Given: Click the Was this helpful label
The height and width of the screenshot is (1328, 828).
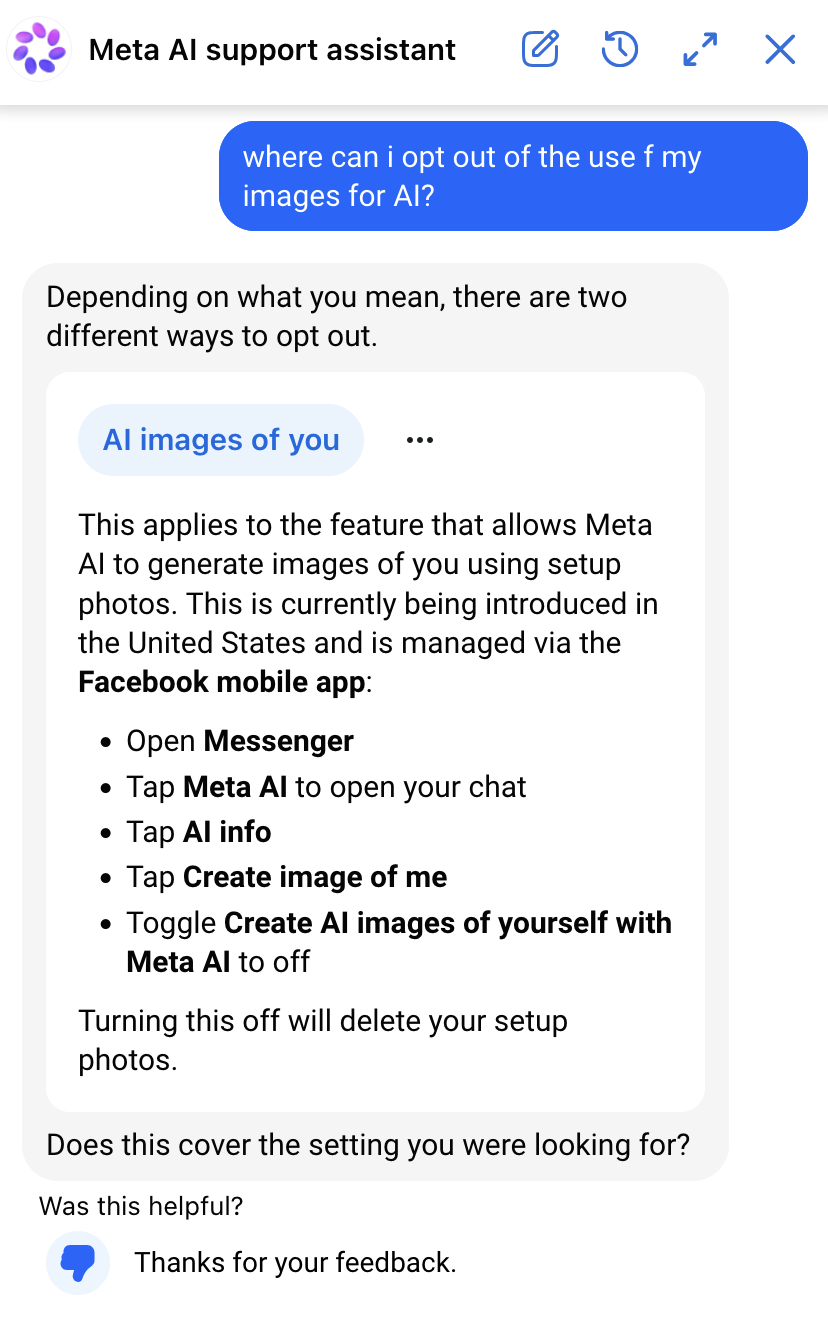Looking at the screenshot, I should pos(141,1206).
